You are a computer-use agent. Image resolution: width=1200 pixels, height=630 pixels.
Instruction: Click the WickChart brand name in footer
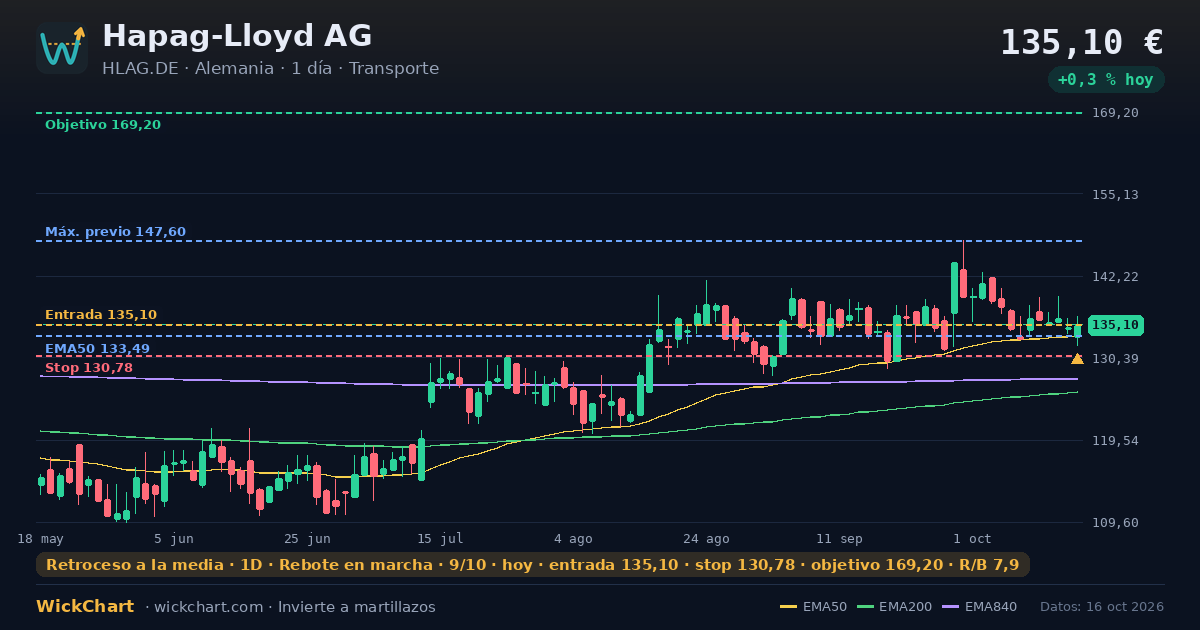click(x=85, y=607)
